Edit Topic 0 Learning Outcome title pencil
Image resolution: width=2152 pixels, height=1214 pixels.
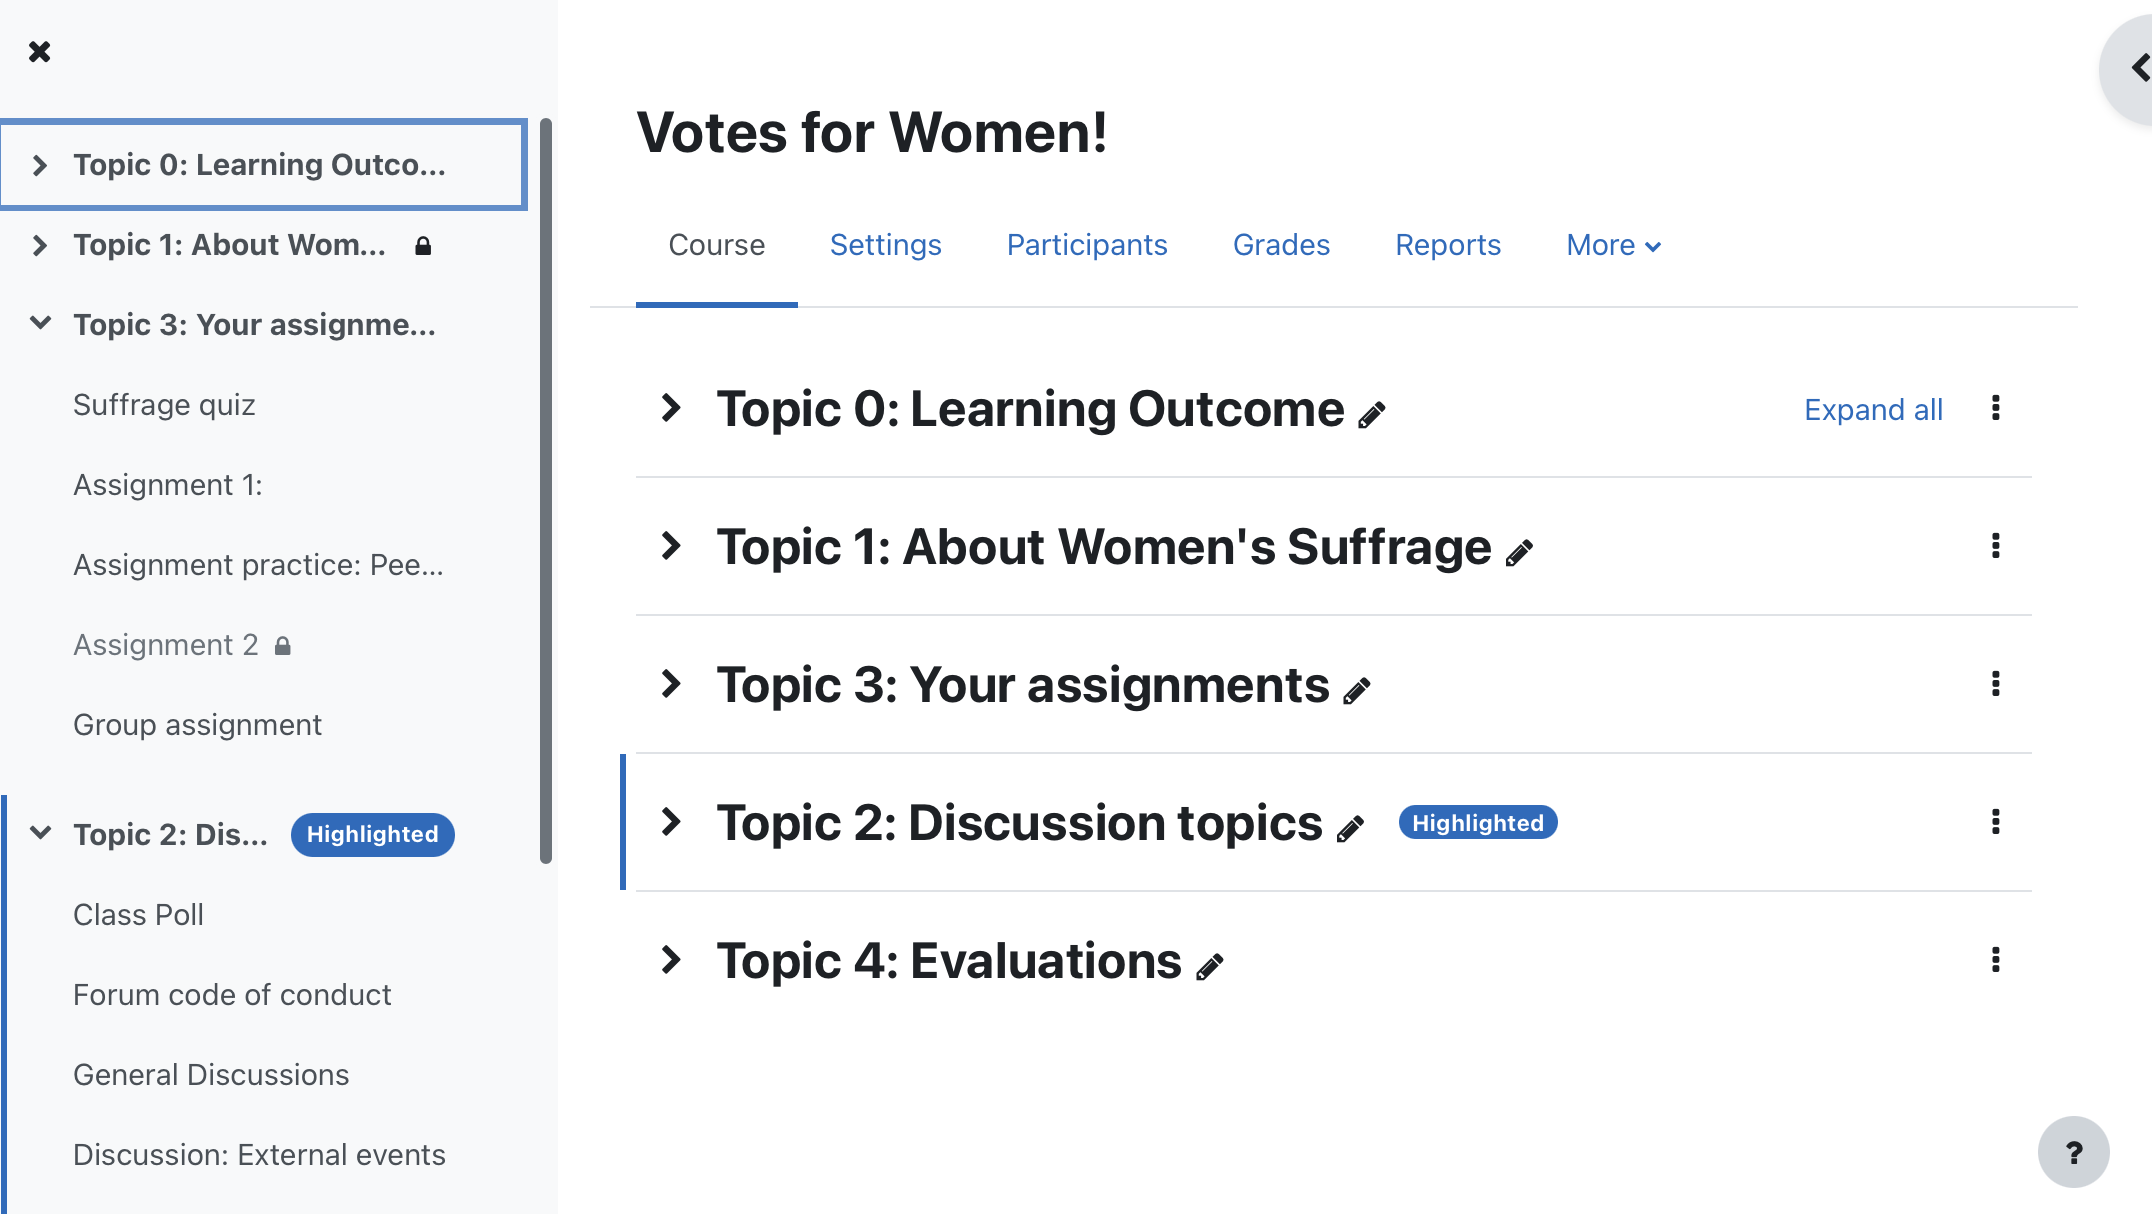click(x=1372, y=414)
